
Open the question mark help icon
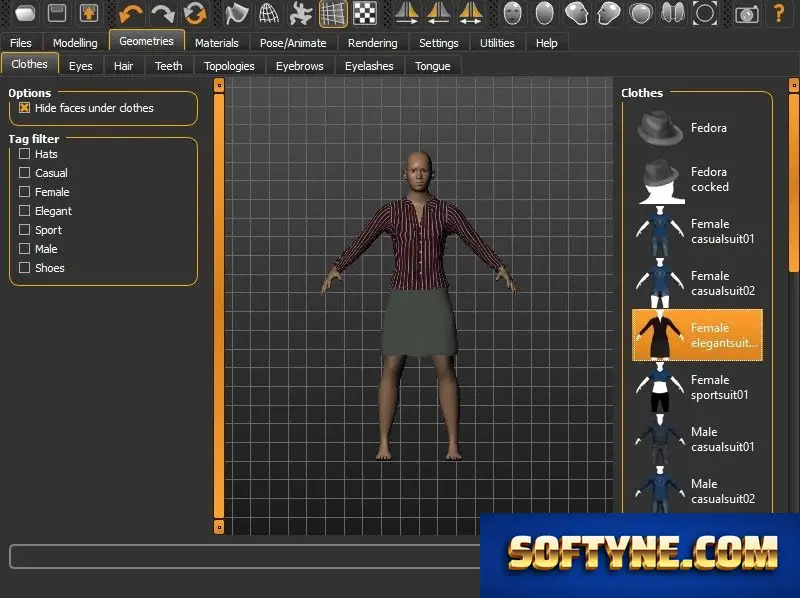tap(779, 14)
